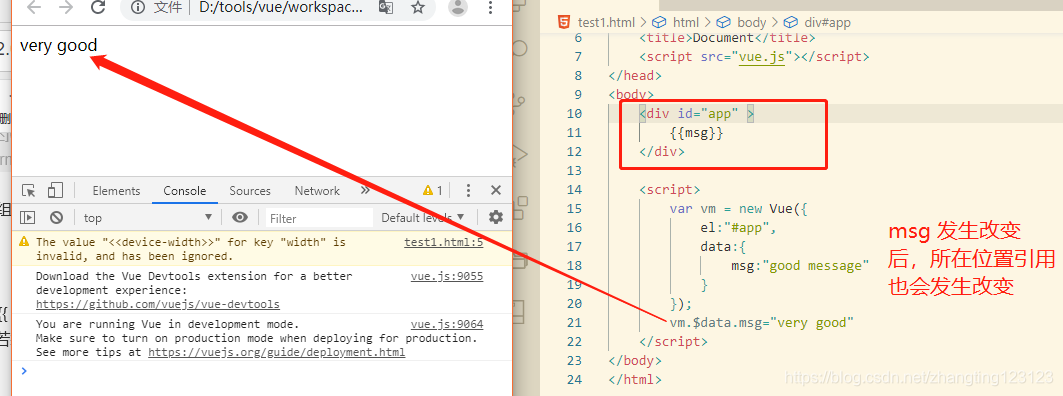Open the vue.js:9064 source link
1063x396 pixels.
tap(447, 324)
